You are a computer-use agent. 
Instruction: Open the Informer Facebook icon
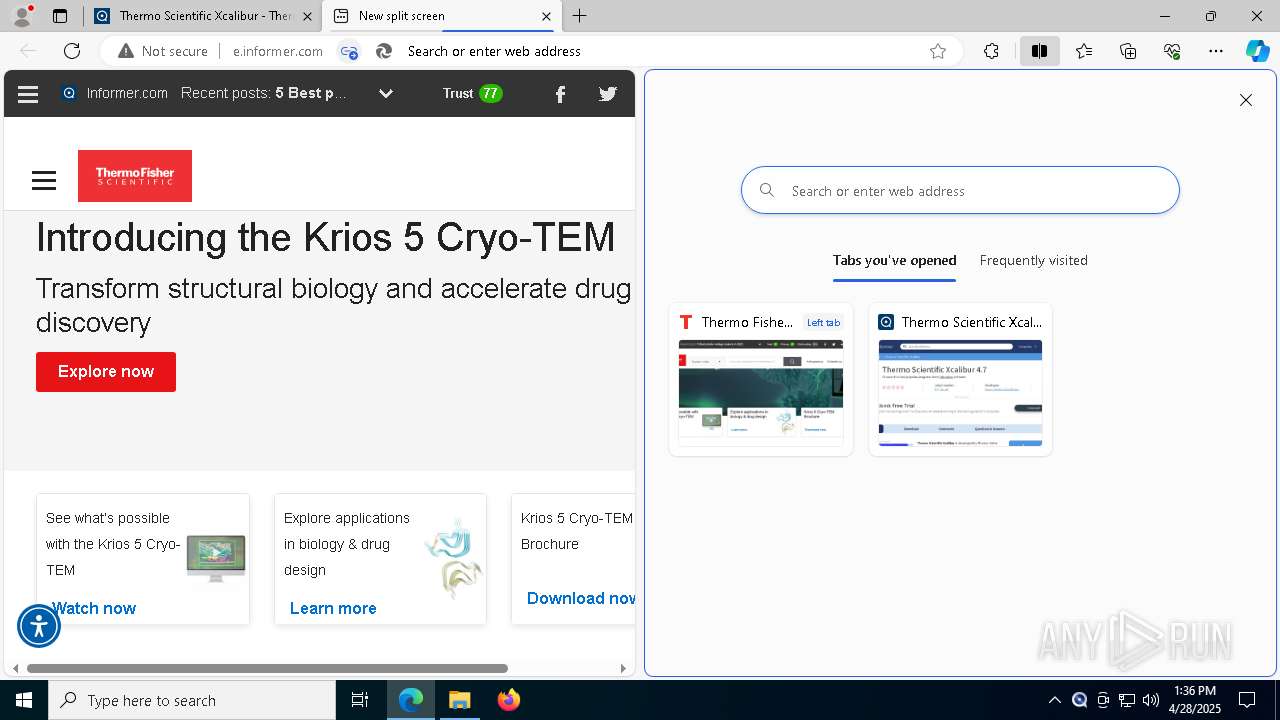click(560, 94)
